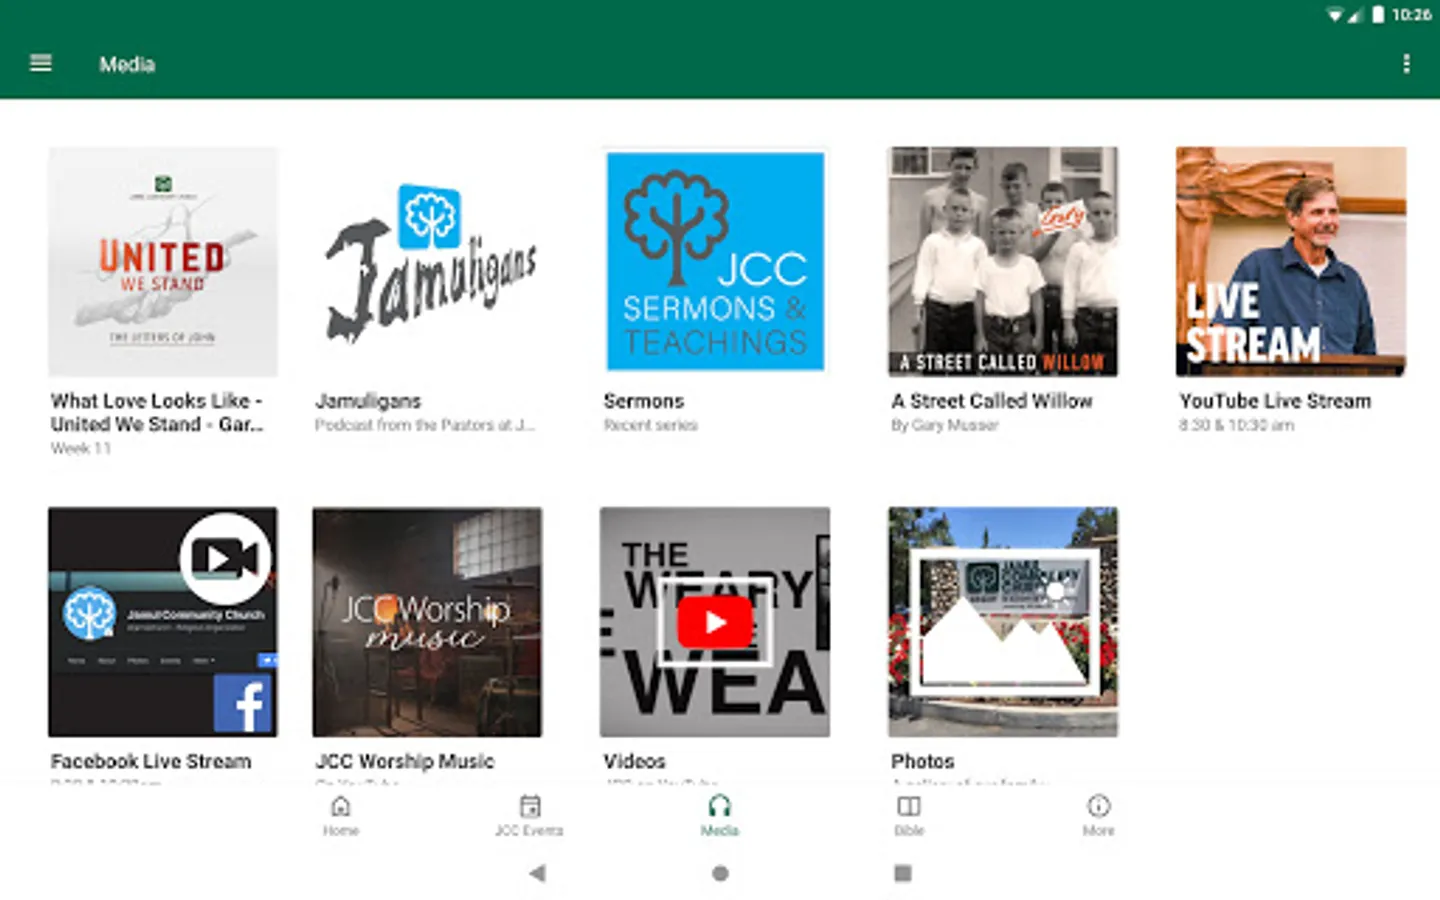Open the JCC Sermons & Teachings thumbnail
1440x900 pixels.
tap(715, 262)
